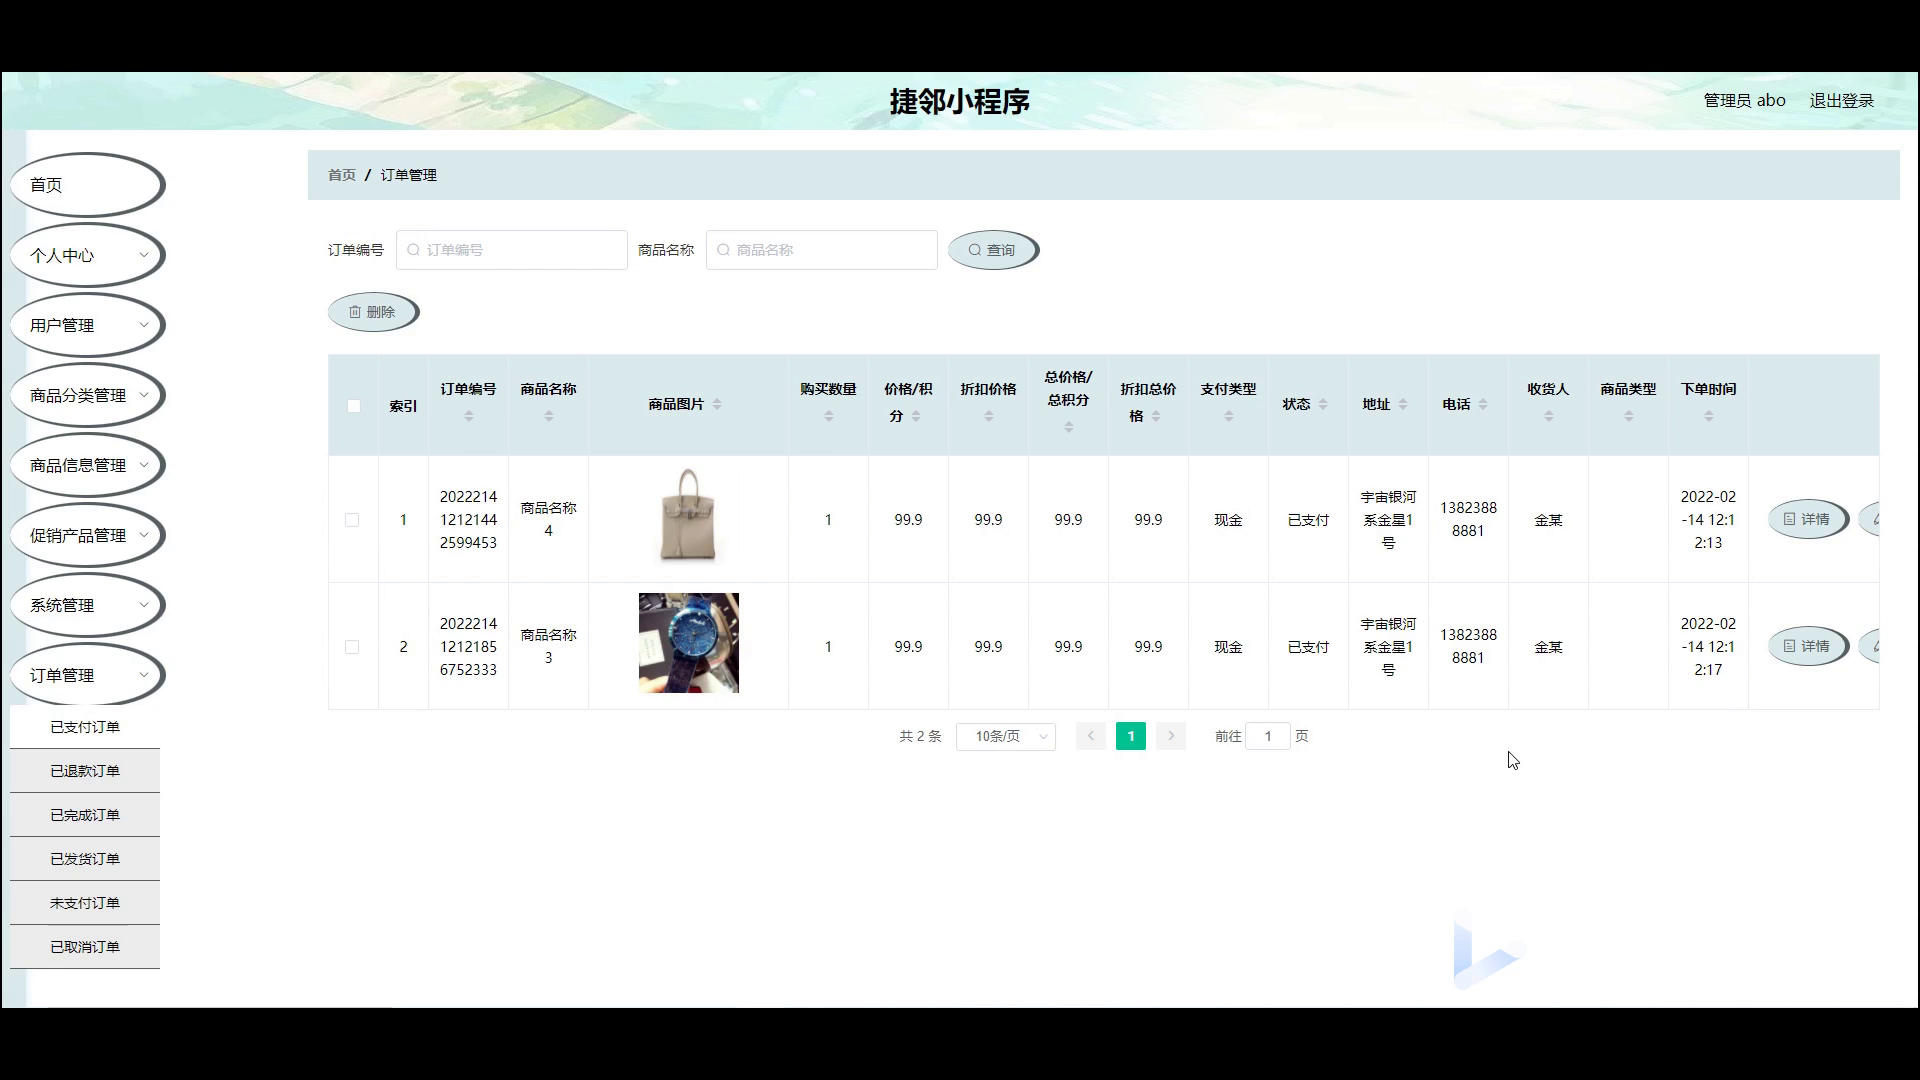Sort by 购买数量 column arrows
The image size is (1920, 1080).
829,416
